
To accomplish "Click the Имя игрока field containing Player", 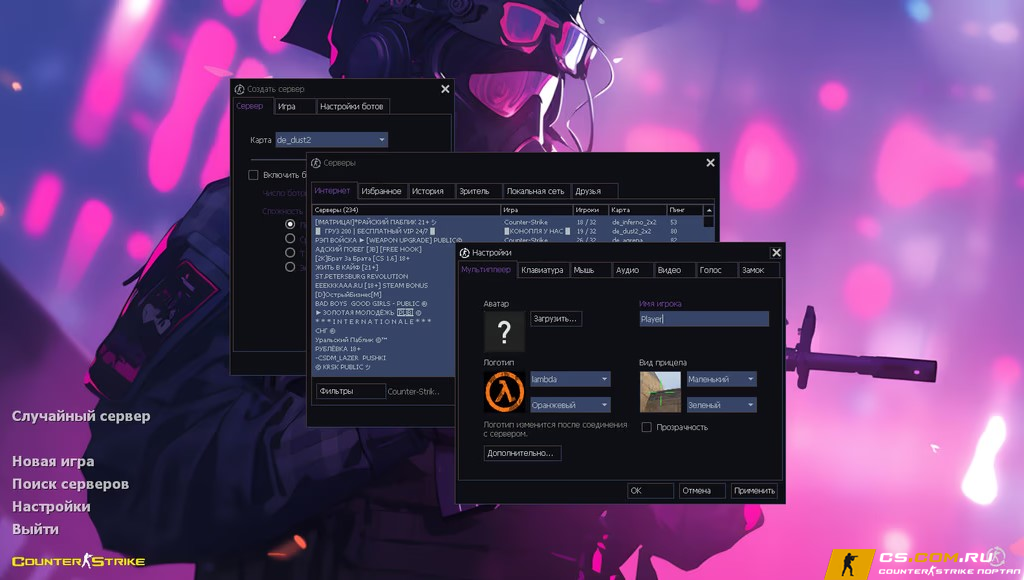I will (x=704, y=319).
